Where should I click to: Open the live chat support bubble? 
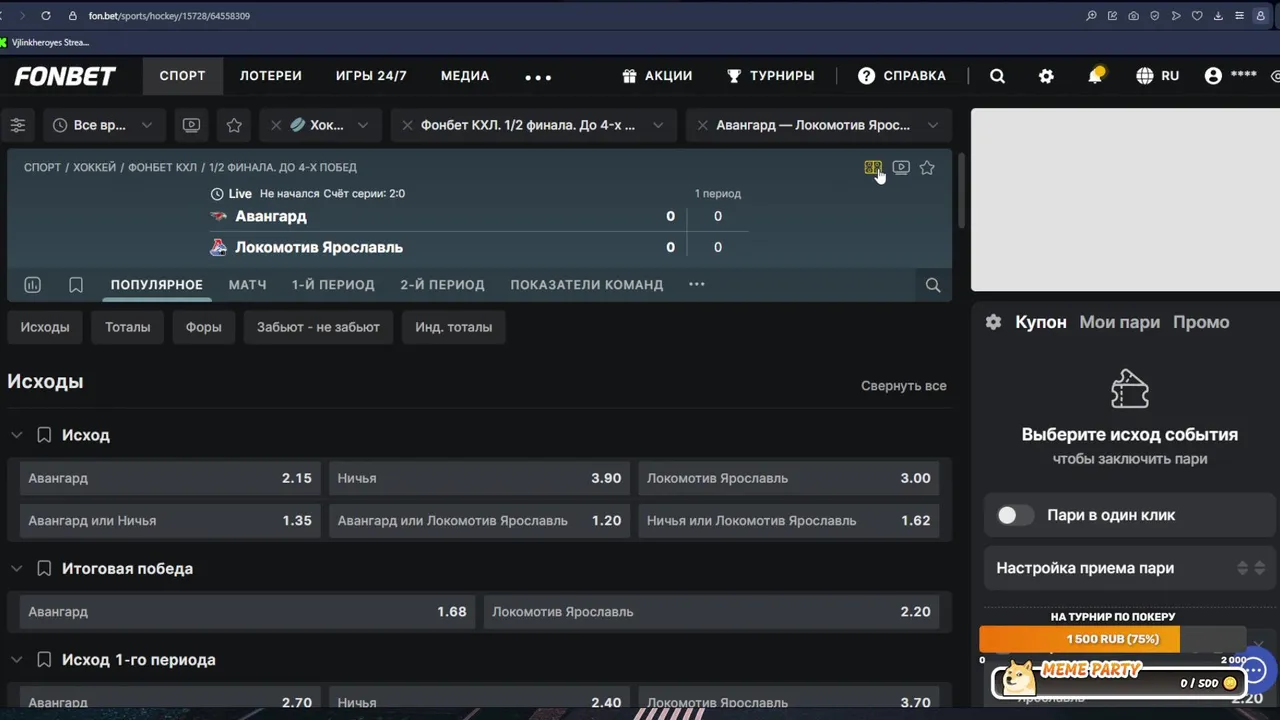click(x=1254, y=670)
